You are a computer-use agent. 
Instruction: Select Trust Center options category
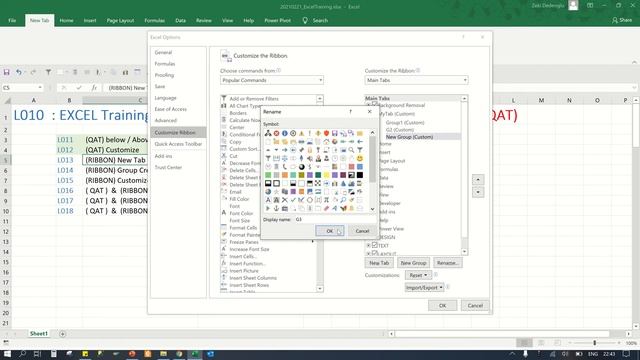click(168, 167)
